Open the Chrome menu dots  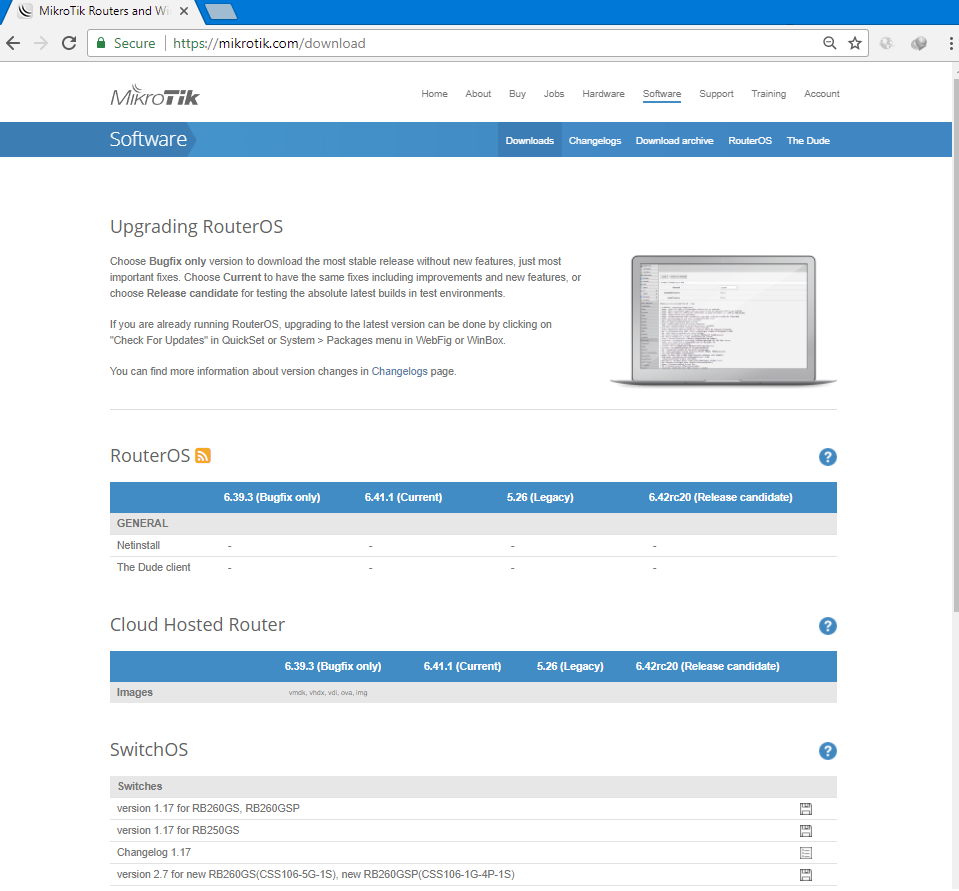point(950,43)
